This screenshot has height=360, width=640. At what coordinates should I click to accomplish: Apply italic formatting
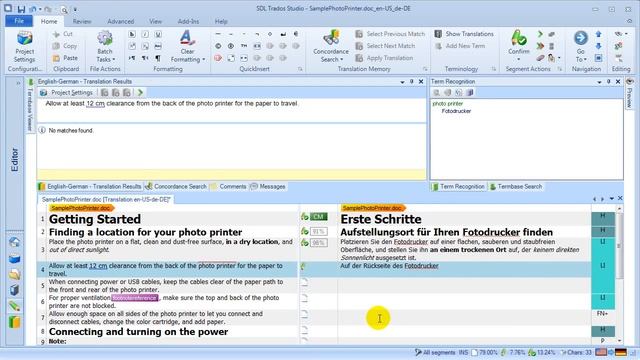tap(145, 34)
